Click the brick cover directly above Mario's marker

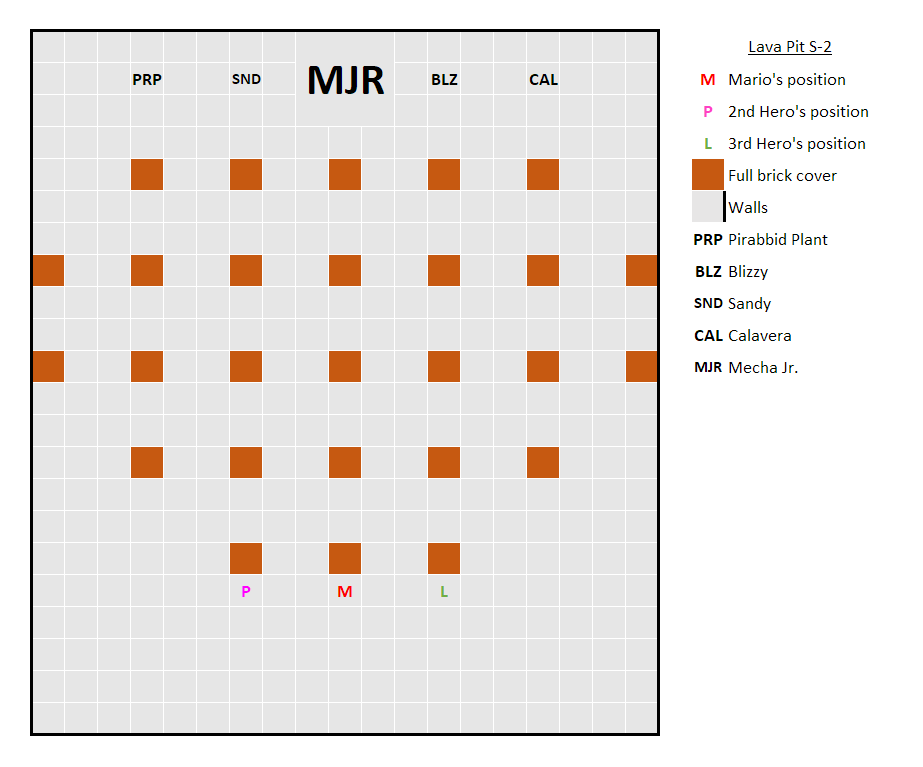click(345, 558)
